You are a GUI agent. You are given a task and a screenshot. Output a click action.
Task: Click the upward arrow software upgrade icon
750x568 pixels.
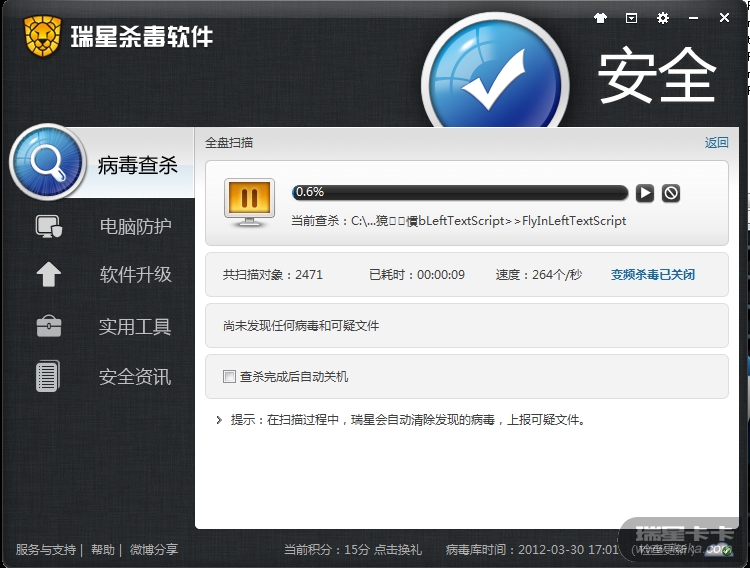pos(49,275)
